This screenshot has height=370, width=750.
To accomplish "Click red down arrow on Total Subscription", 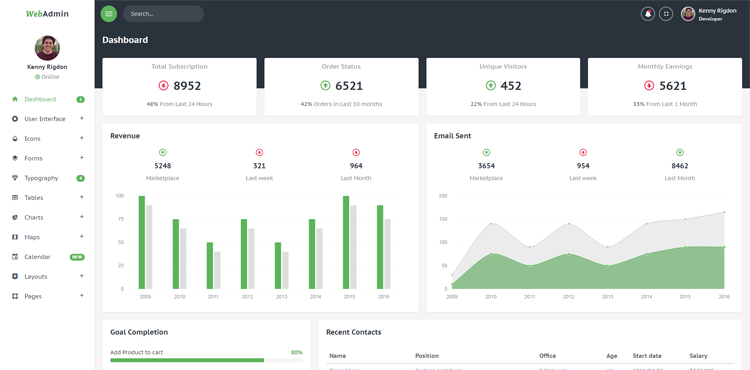I will pyautogui.click(x=164, y=86).
